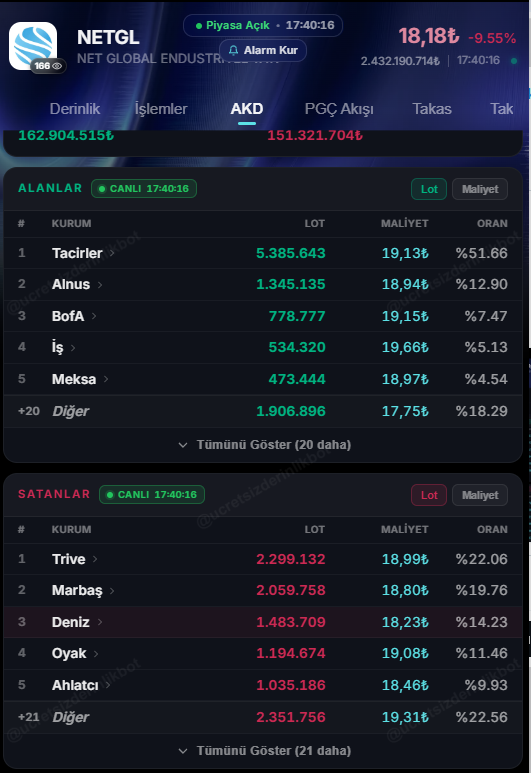Screen dimensions: 531x773
Task: Click buyers Diğer row lot 1.906.896
Action: [290, 411]
